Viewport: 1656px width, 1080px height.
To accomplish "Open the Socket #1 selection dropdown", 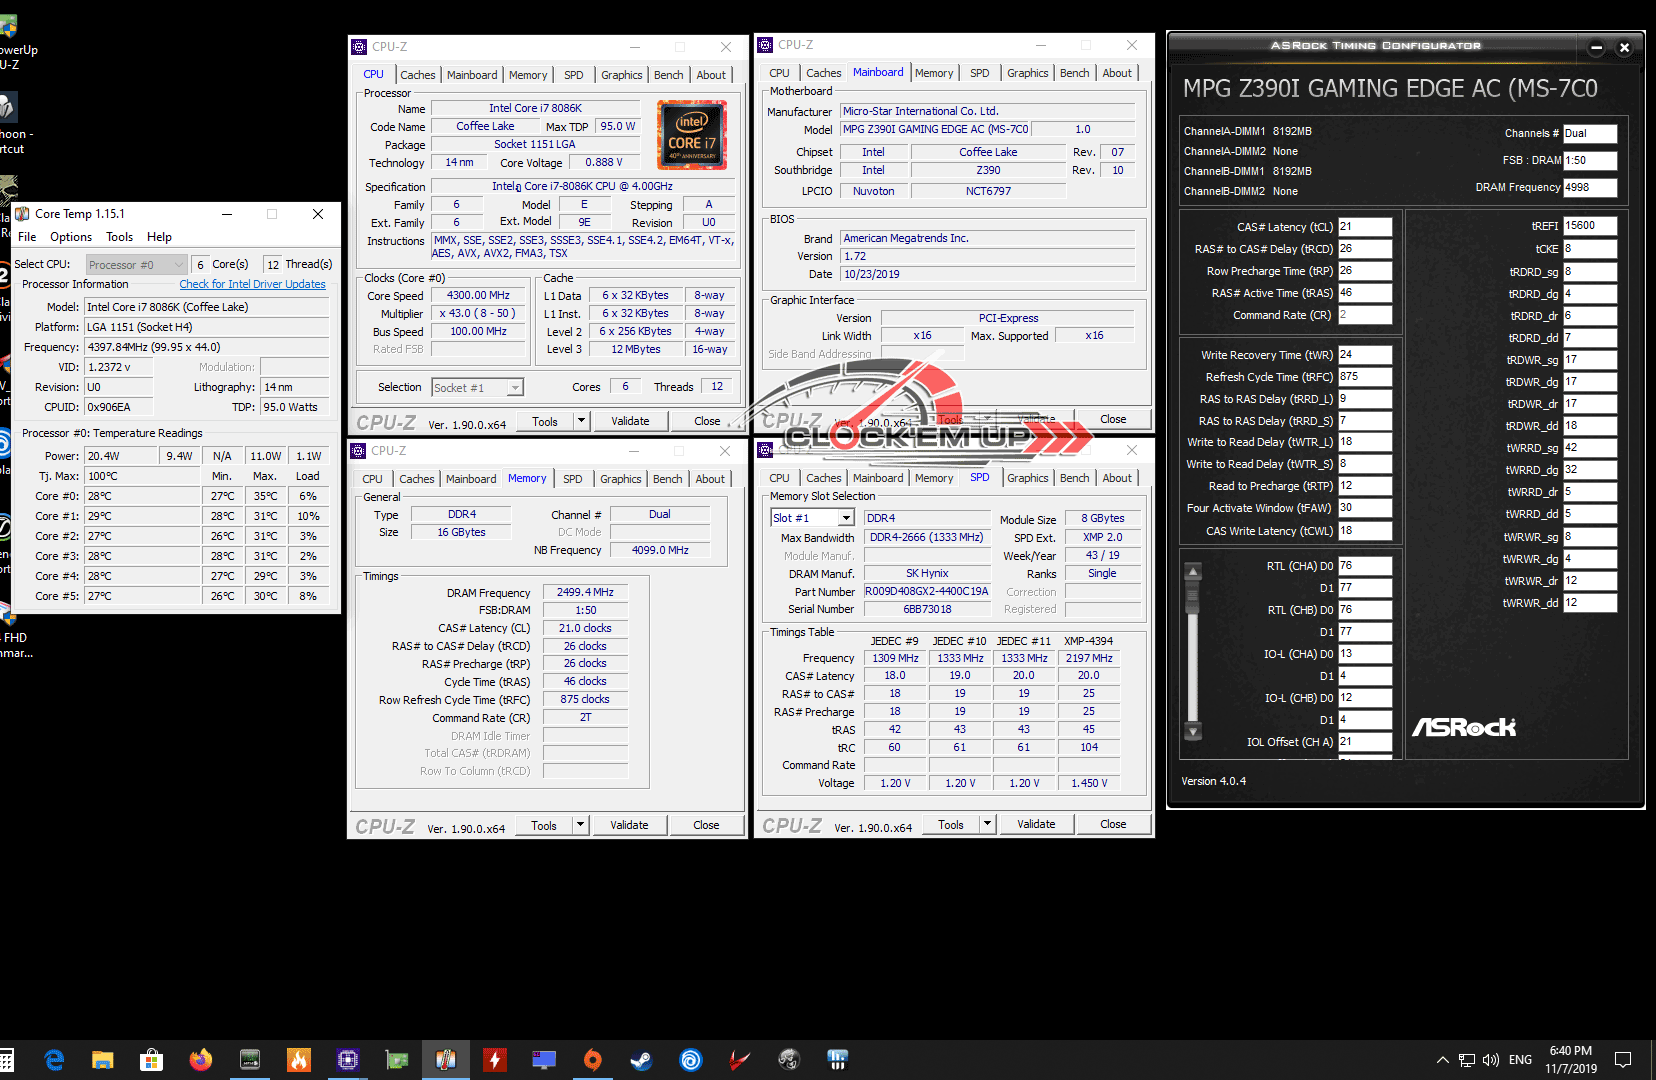I will coord(515,388).
